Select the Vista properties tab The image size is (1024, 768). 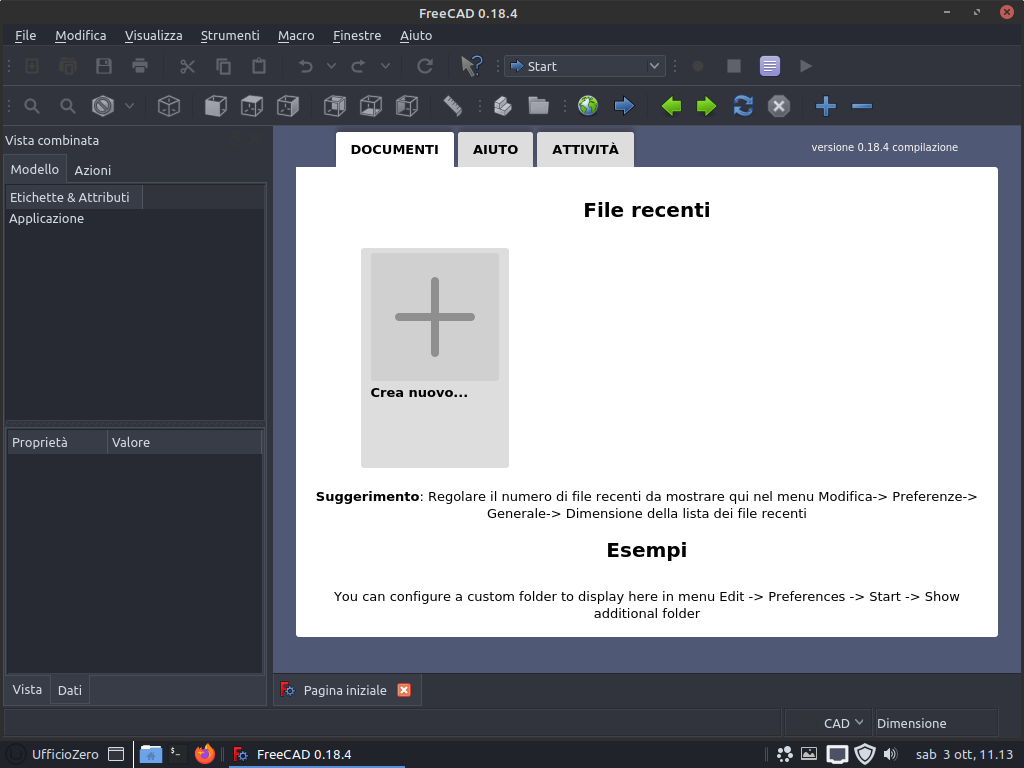pyautogui.click(x=27, y=690)
